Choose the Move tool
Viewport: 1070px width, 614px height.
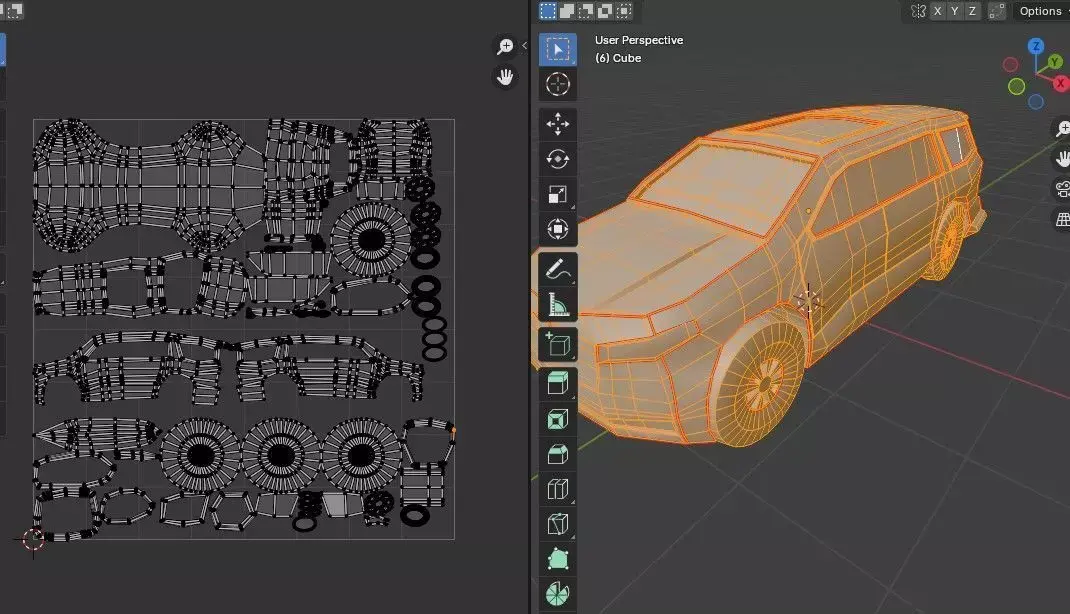pos(558,124)
